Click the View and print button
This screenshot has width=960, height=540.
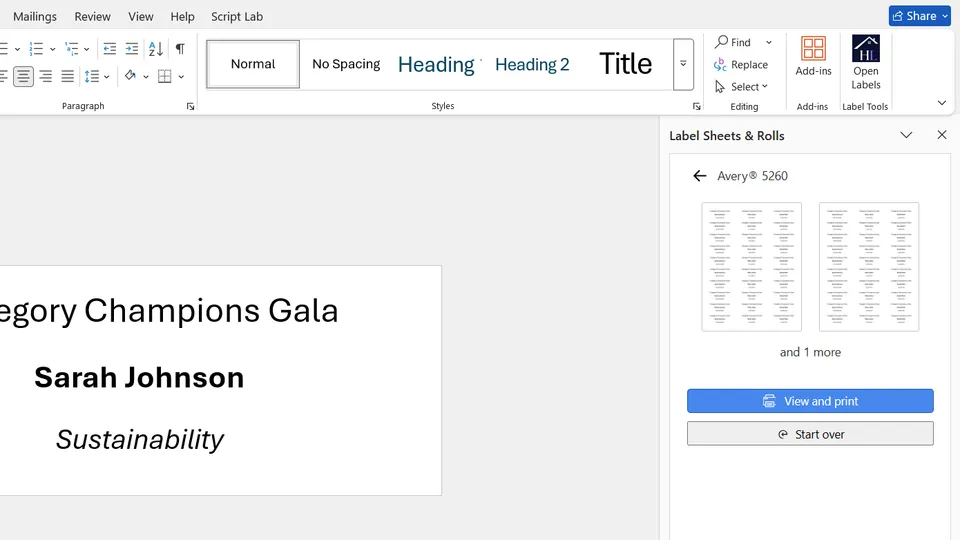tap(810, 401)
